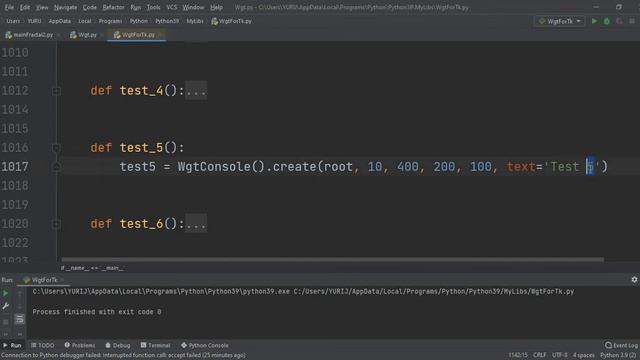Open the Navigate menu
640x360 pixels.
65,7
